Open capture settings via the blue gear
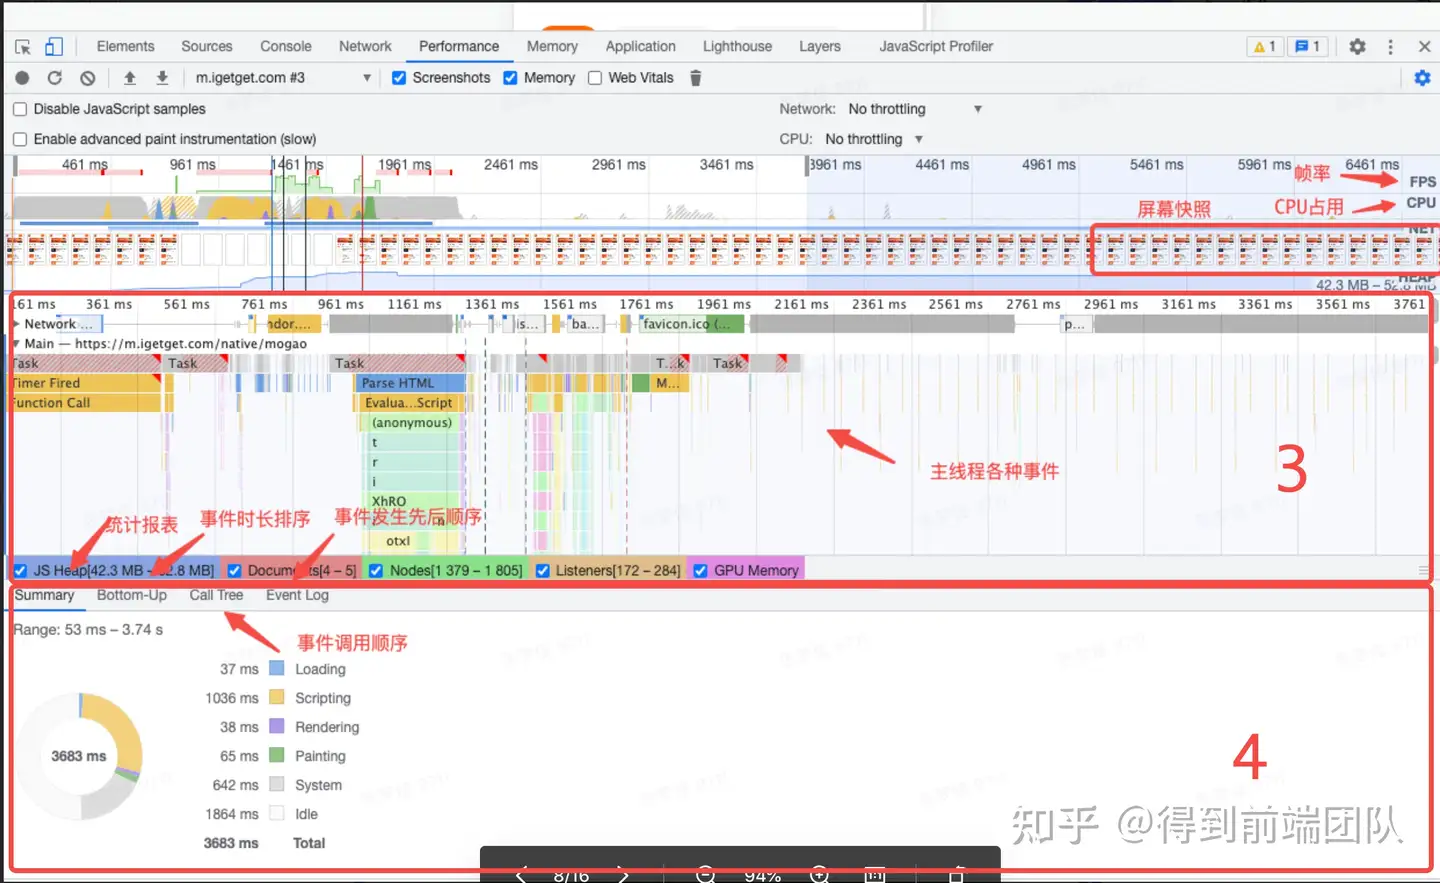This screenshot has height=883, width=1440. (x=1422, y=78)
